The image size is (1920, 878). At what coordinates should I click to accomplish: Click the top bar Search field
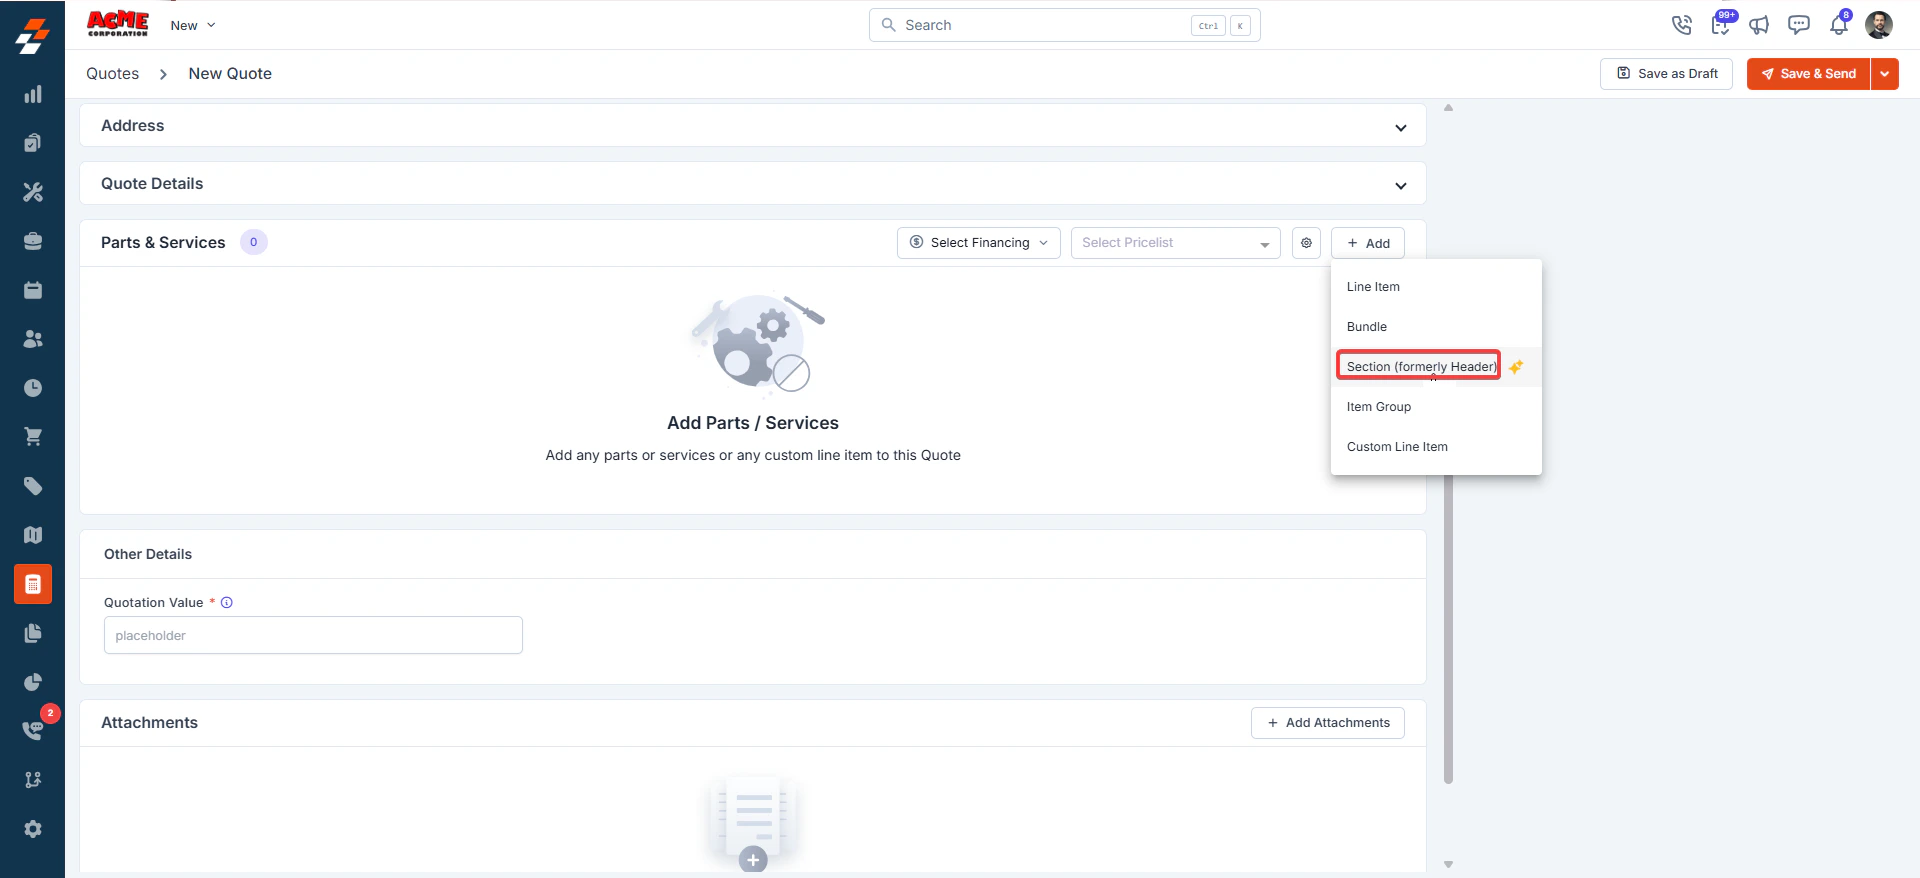pos(1064,25)
